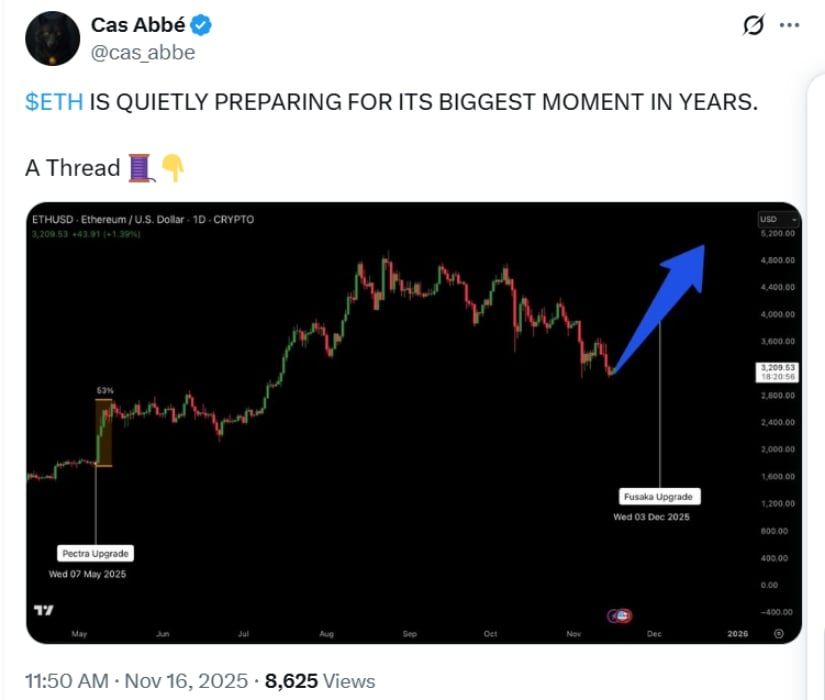This screenshot has height=700, width=825.
Task: Open the Grok slashed-circle icon
Action: click(753, 28)
